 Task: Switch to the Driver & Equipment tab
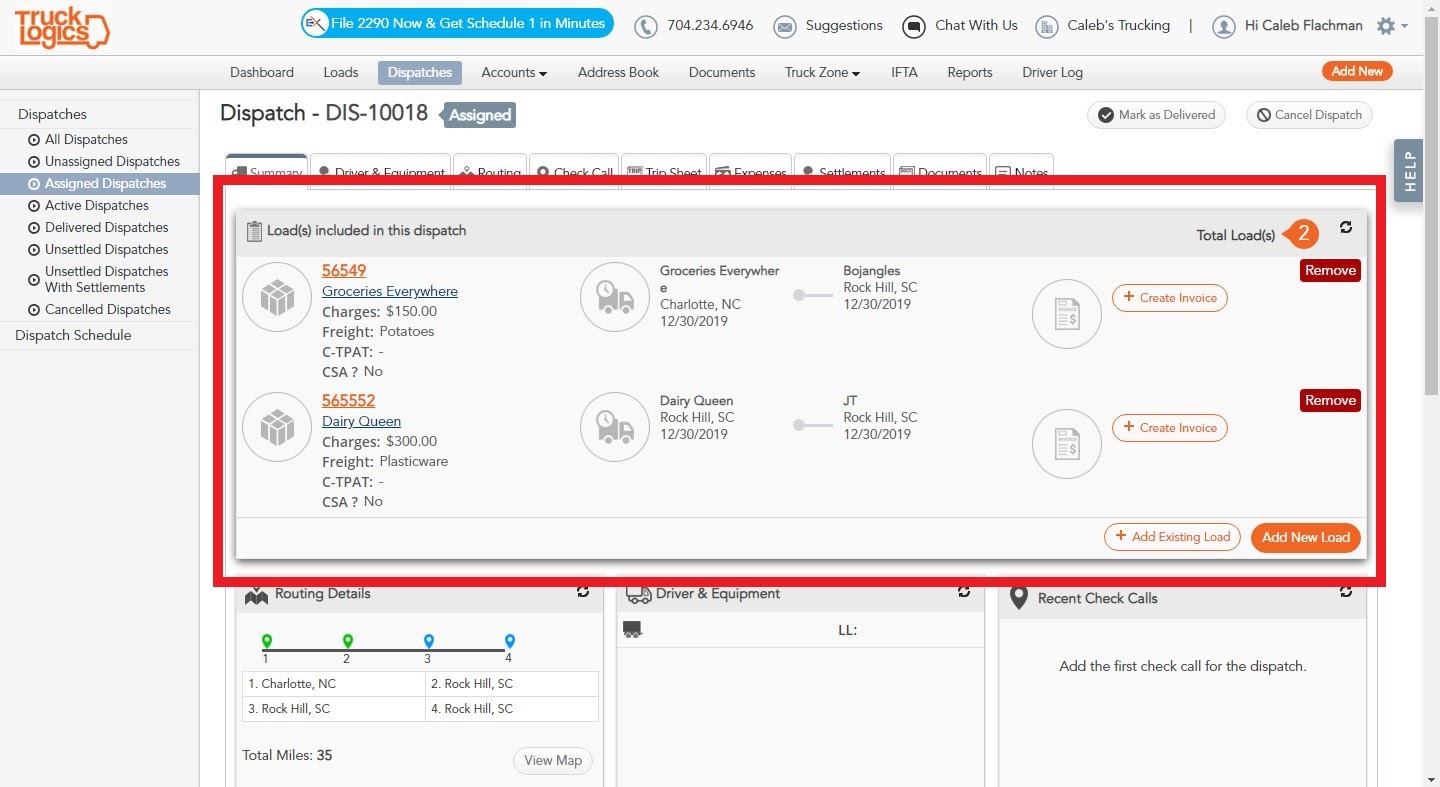381,170
